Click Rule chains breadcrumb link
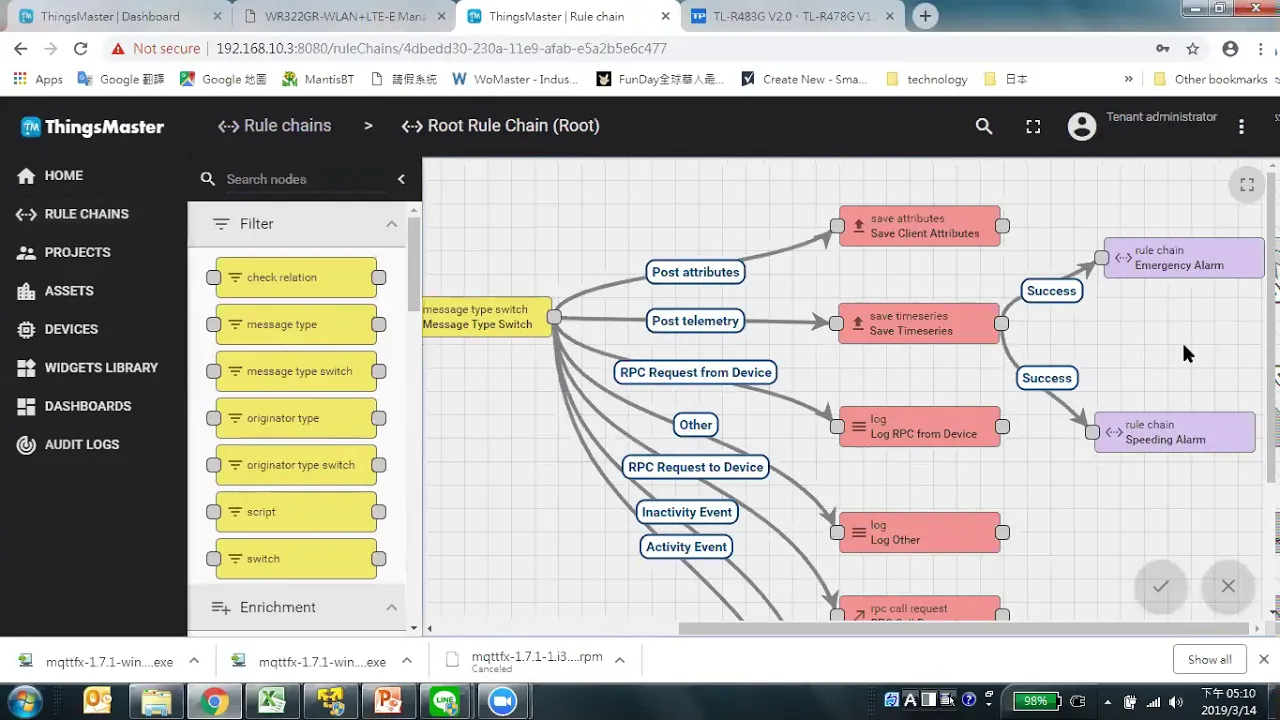Viewport: 1280px width, 720px height. (274, 126)
